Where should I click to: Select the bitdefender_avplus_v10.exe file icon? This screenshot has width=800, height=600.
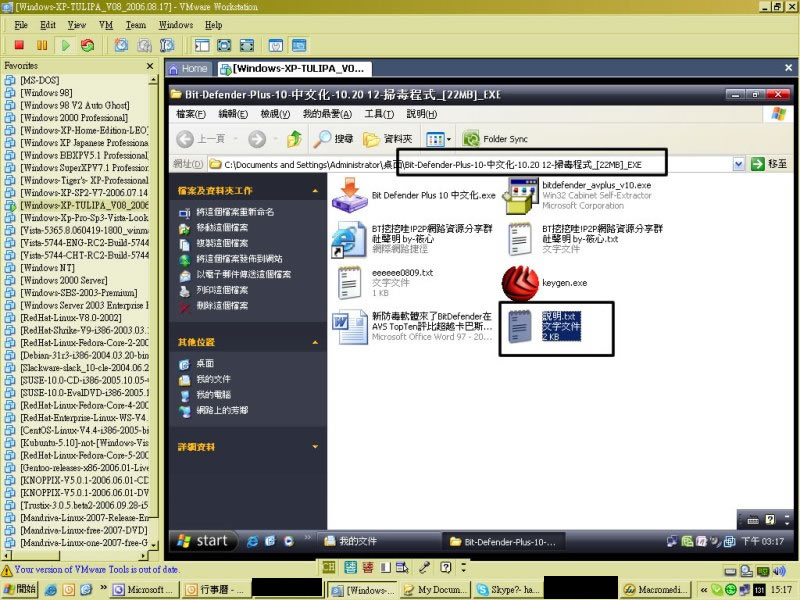tap(520, 195)
